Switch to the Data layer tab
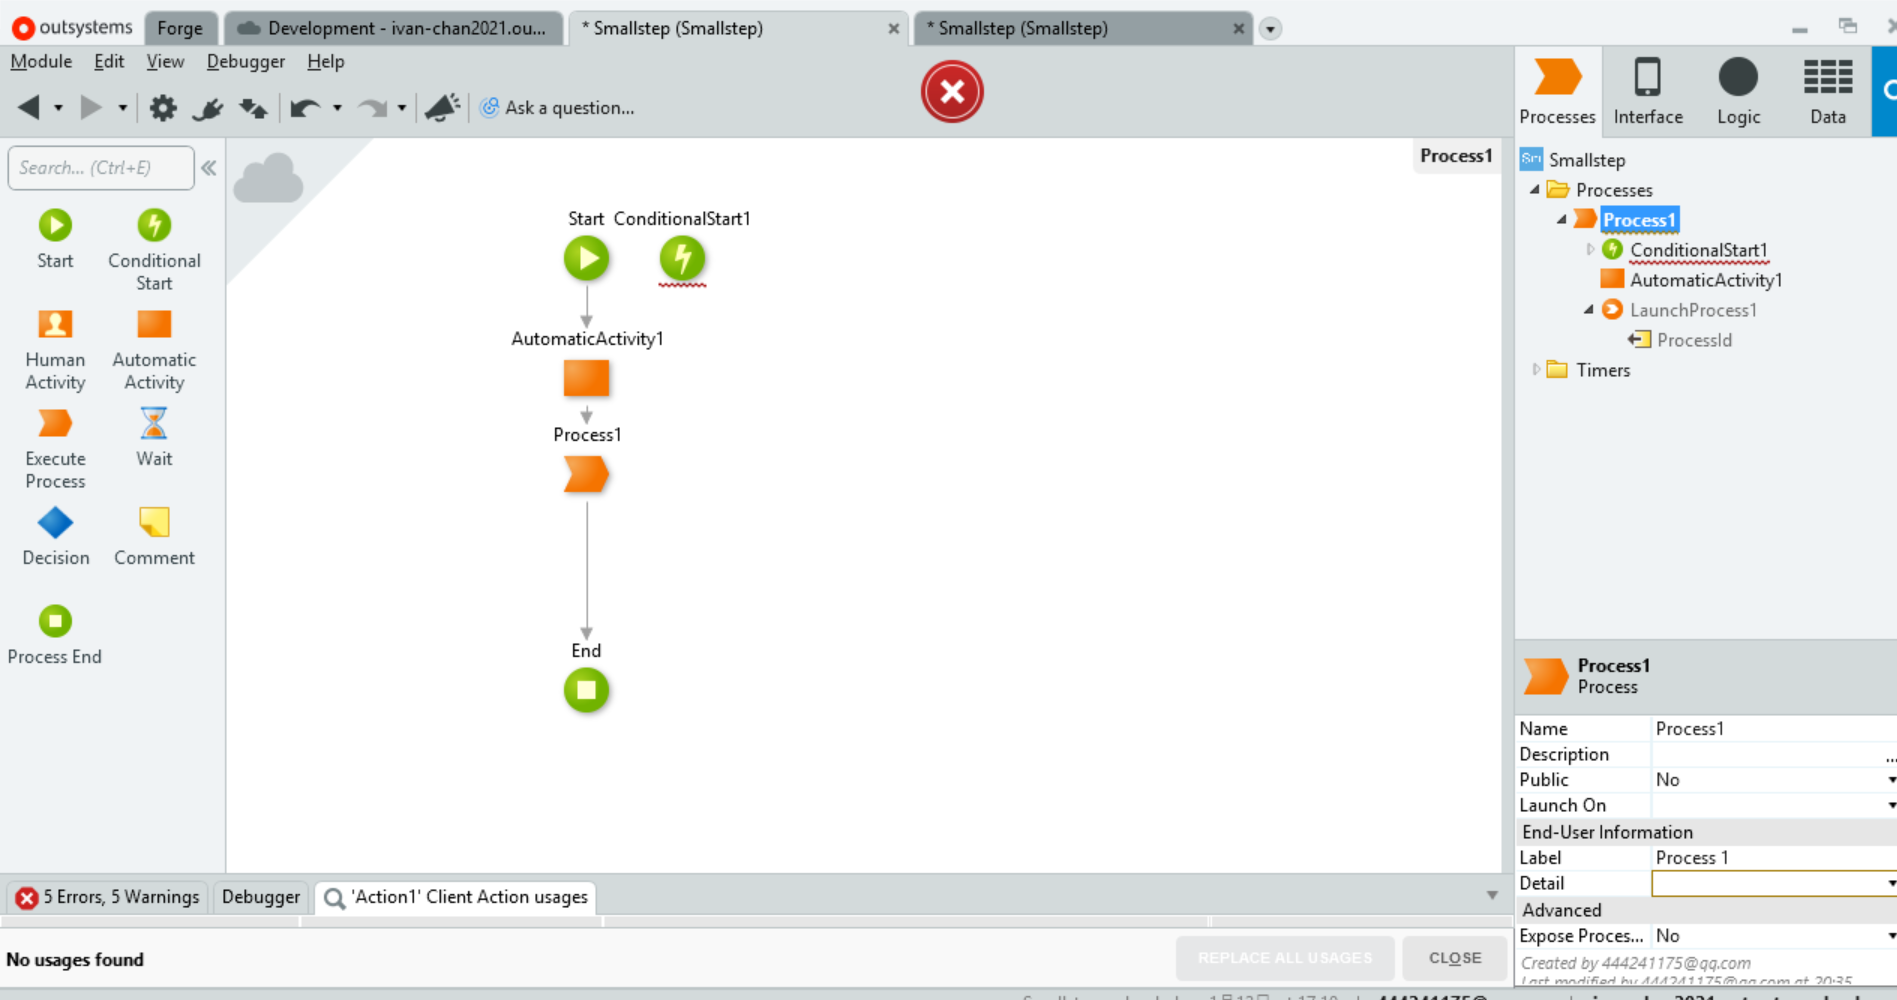Screen dimensions: 1897x1000 click(x=1828, y=91)
